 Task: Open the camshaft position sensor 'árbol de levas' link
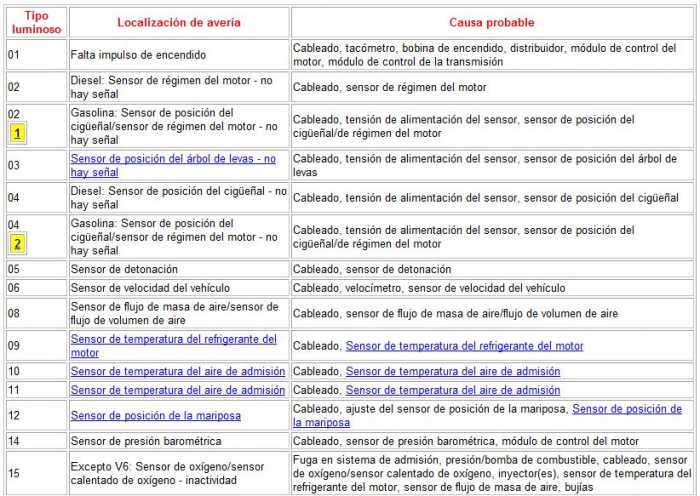click(172, 159)
